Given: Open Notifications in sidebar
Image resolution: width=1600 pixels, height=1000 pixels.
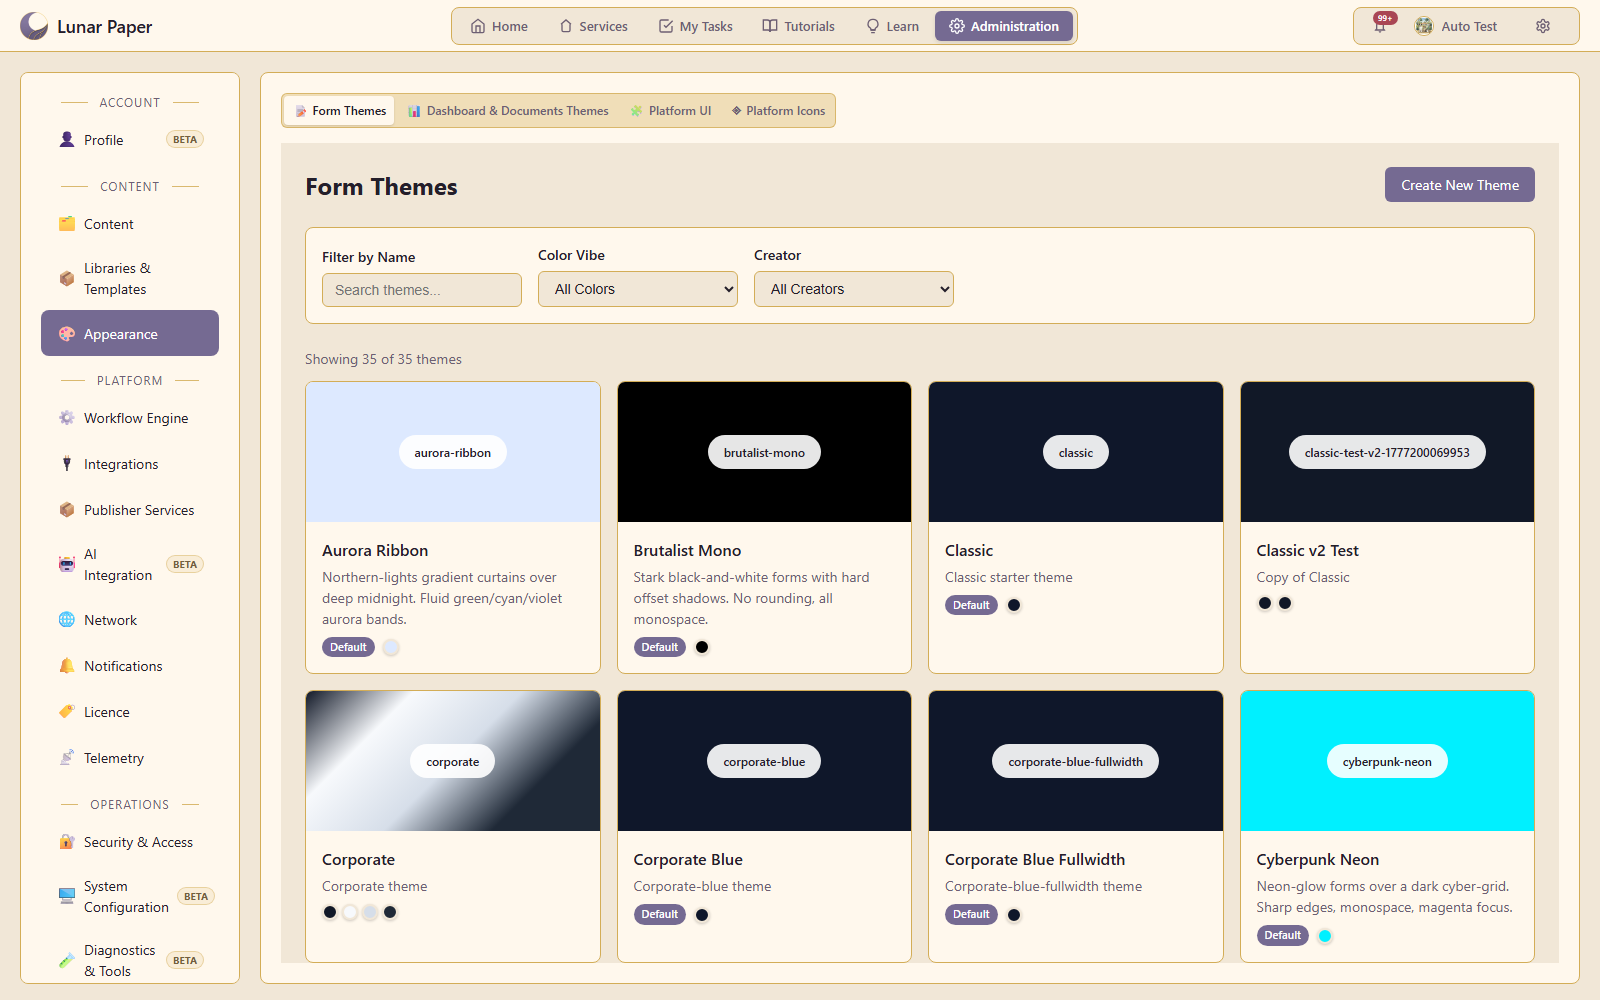Looking at the screenshot, I should click(x=130, y=666).
